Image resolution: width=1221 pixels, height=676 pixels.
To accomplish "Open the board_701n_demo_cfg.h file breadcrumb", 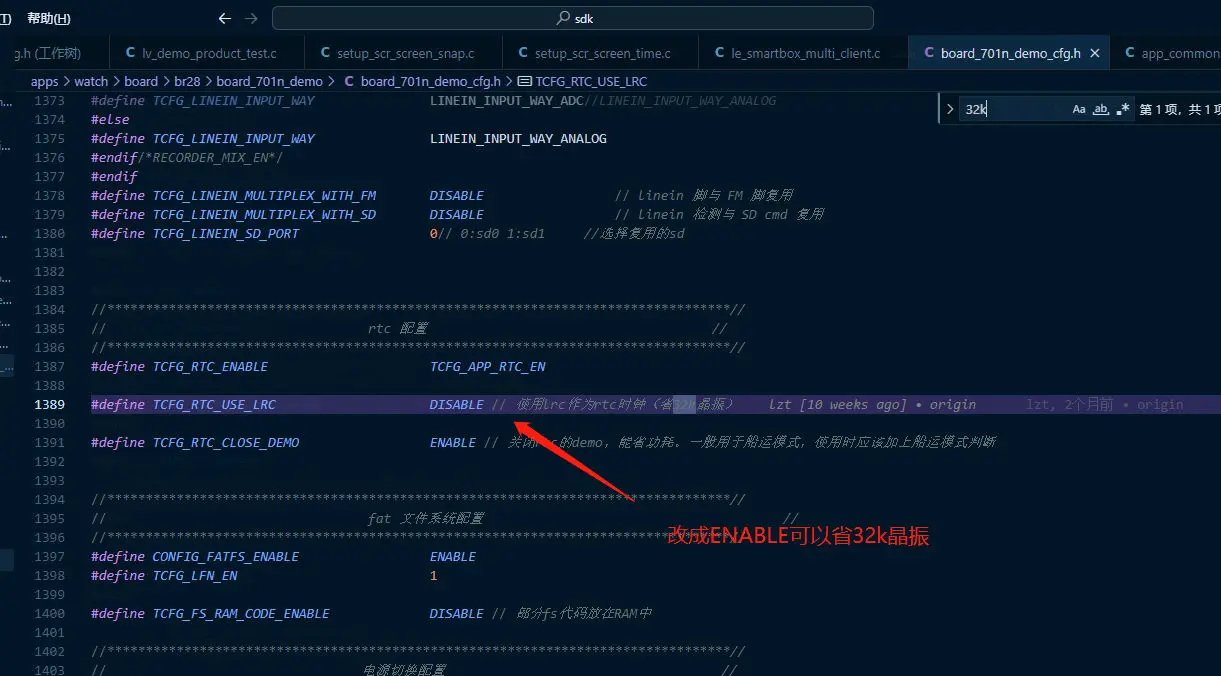I will point(431,81).
